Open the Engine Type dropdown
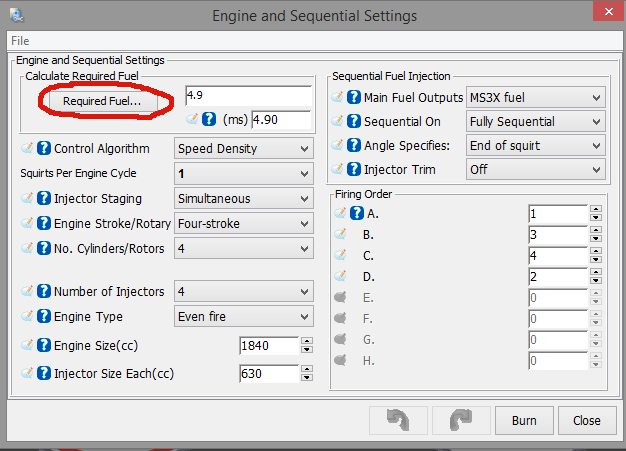626x451 pixels. pos(243,317)
